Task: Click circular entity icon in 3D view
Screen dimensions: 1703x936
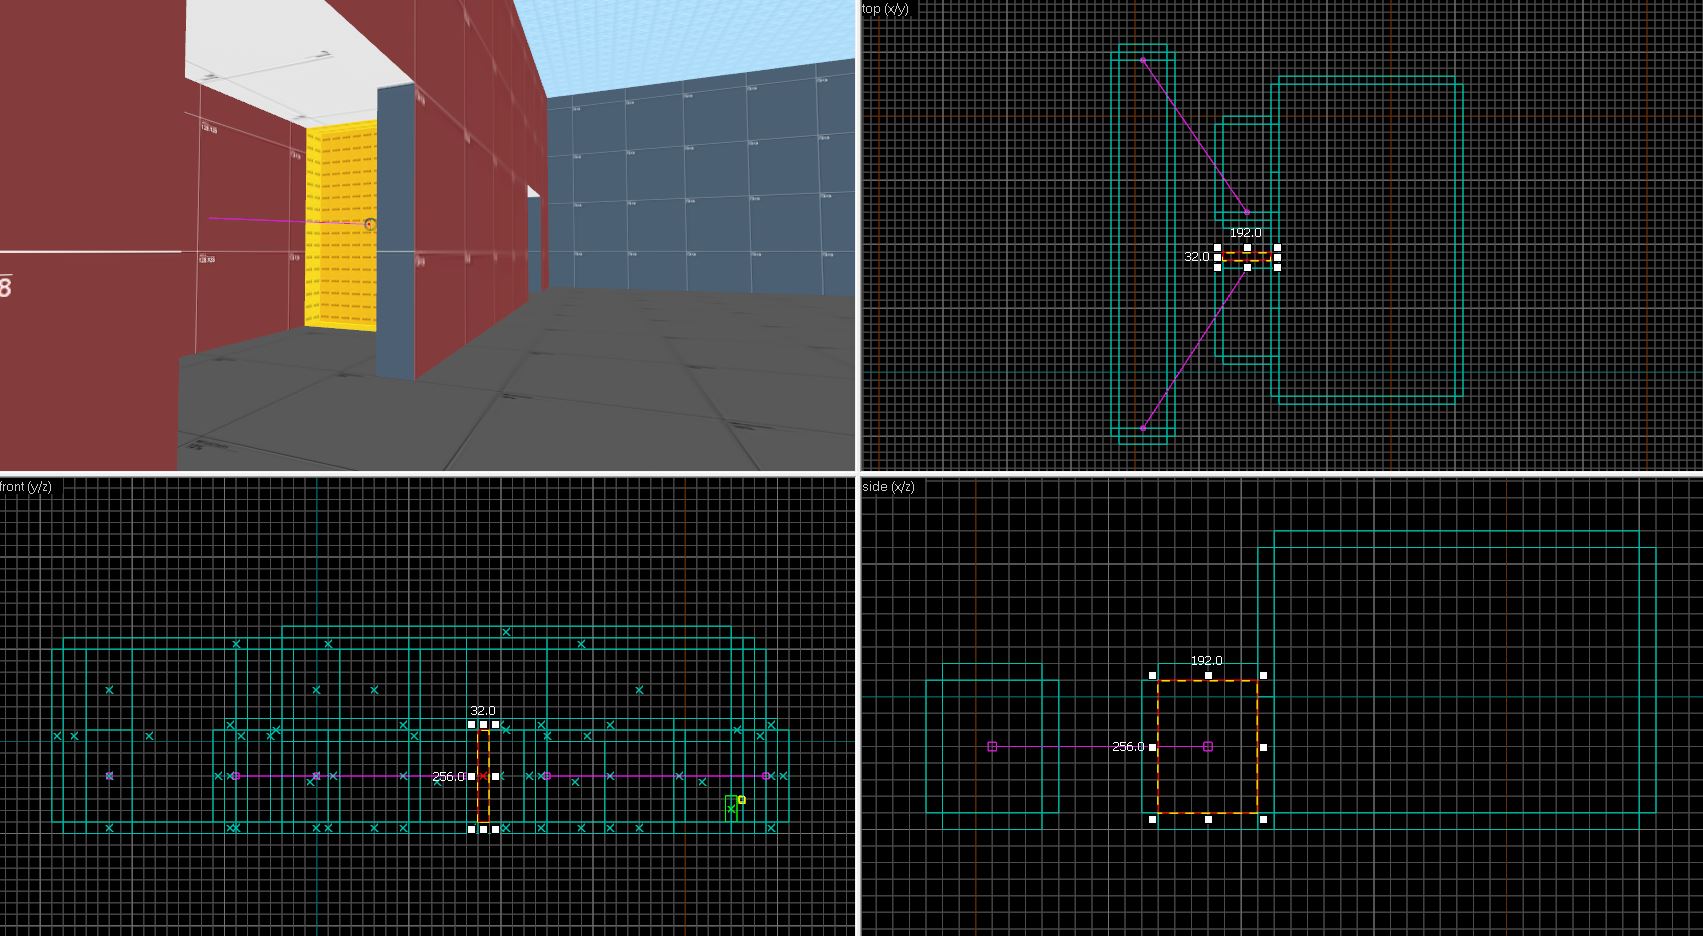Action: (370, 225)
